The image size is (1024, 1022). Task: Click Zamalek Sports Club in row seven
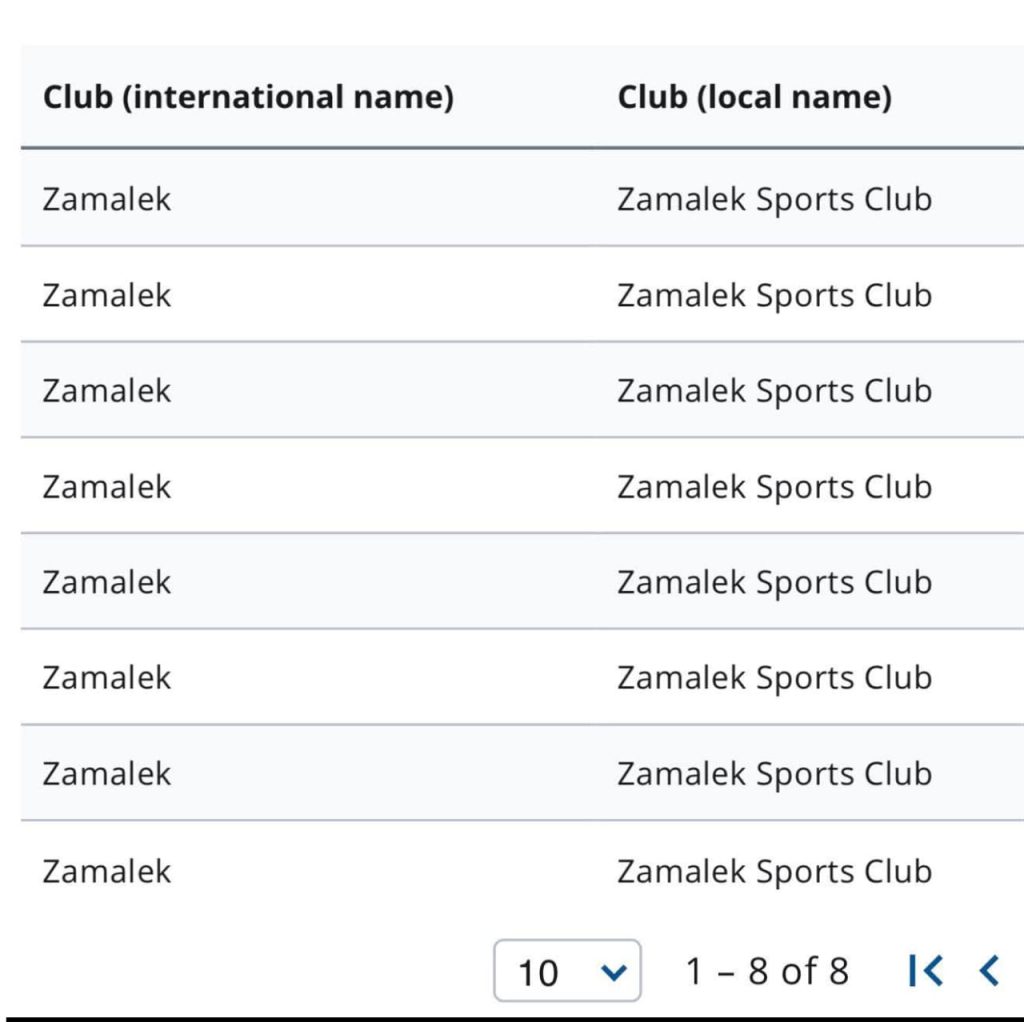coord(775,772)
